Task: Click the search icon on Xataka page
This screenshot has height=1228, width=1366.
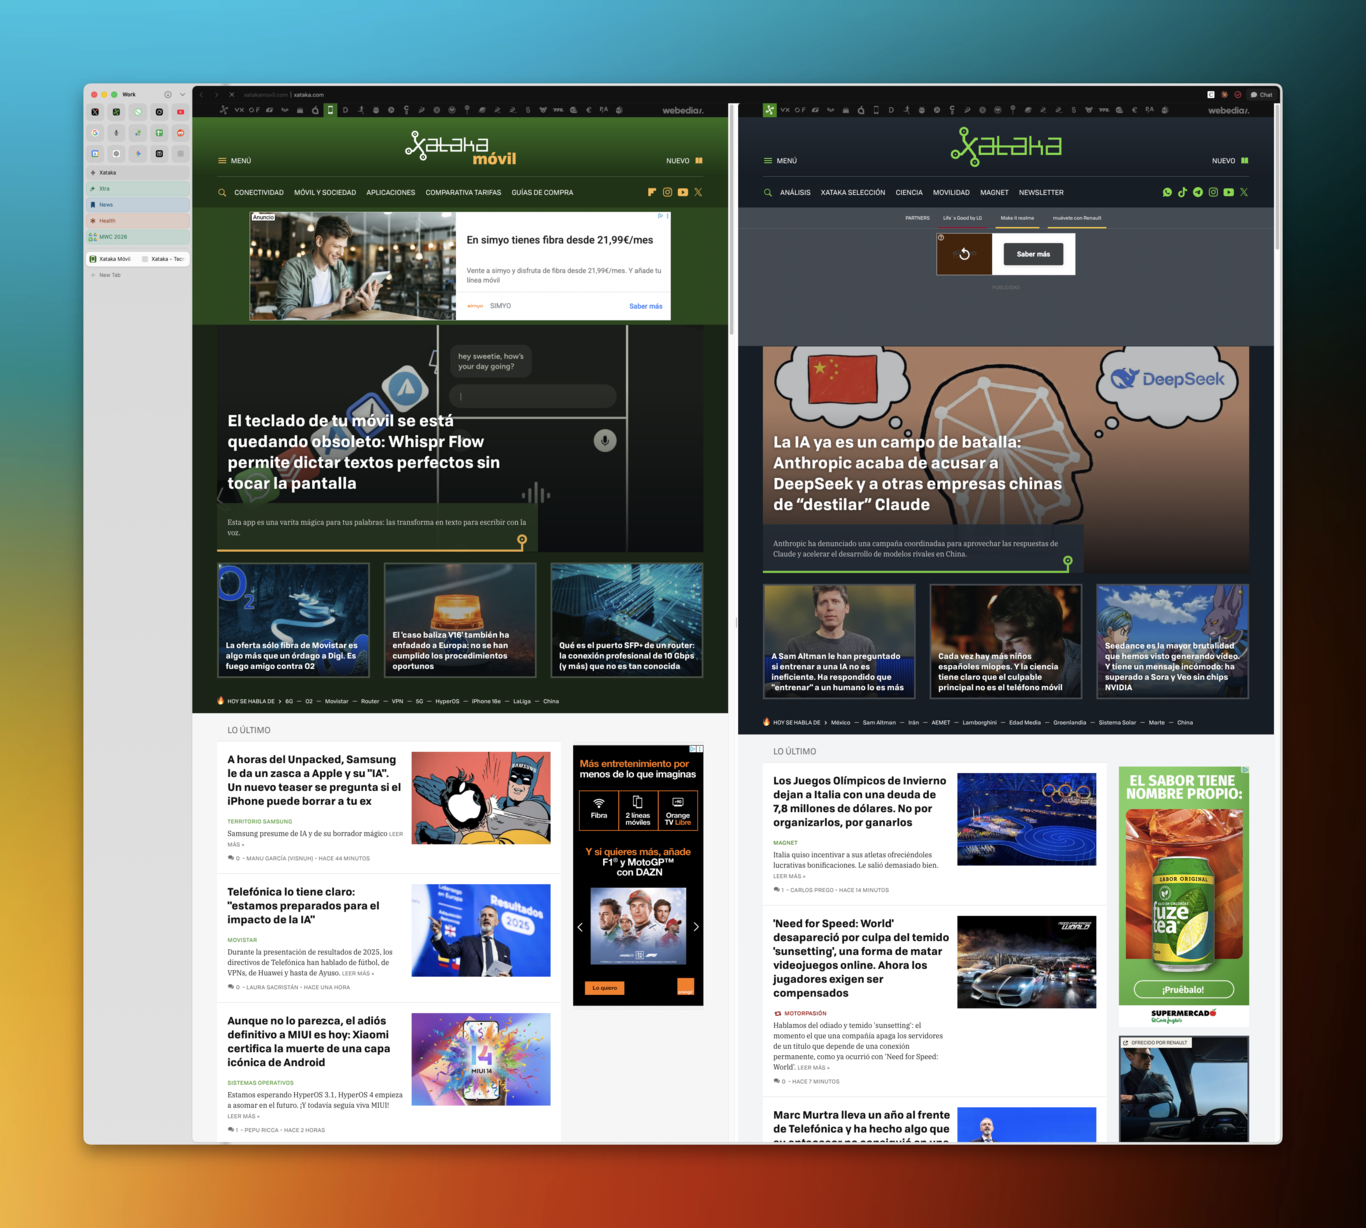Action: [x=768, y=192]
